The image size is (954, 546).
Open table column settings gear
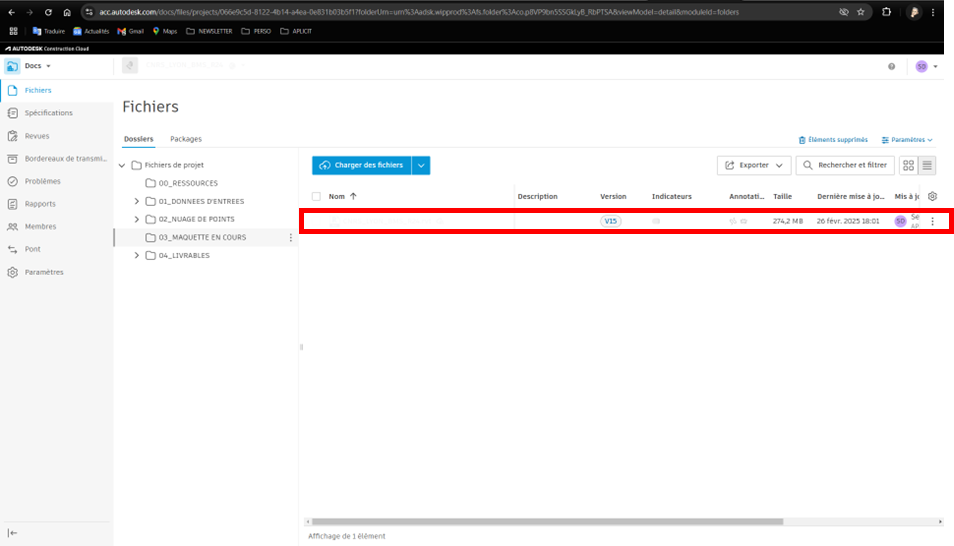932,196
